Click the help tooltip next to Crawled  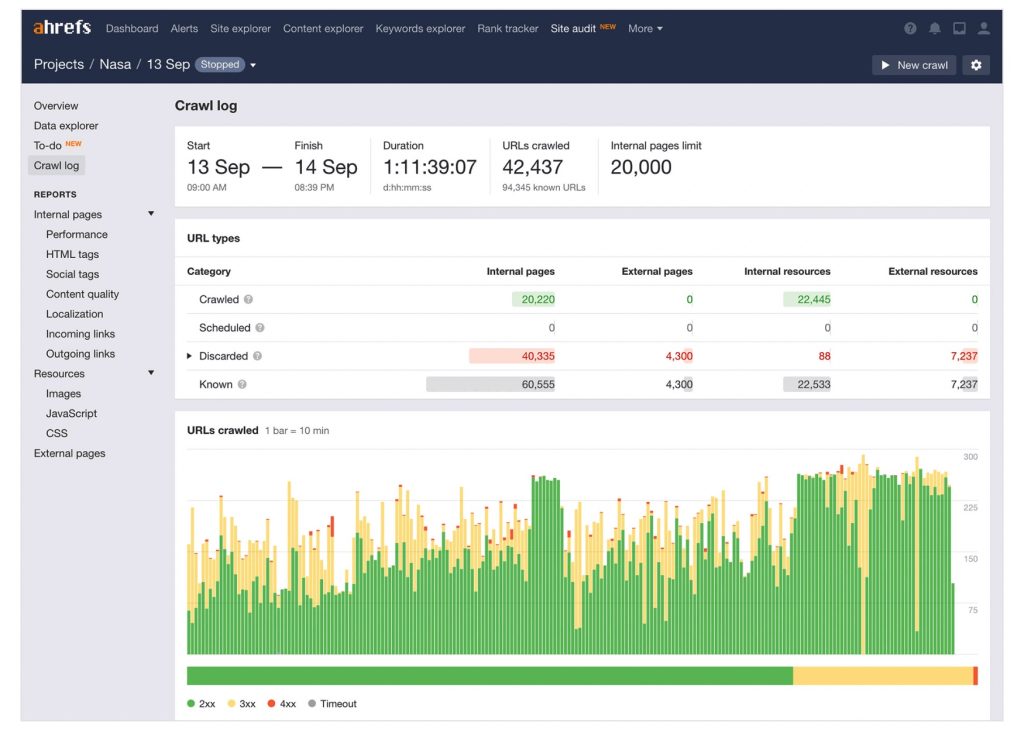tap(248, 300)
